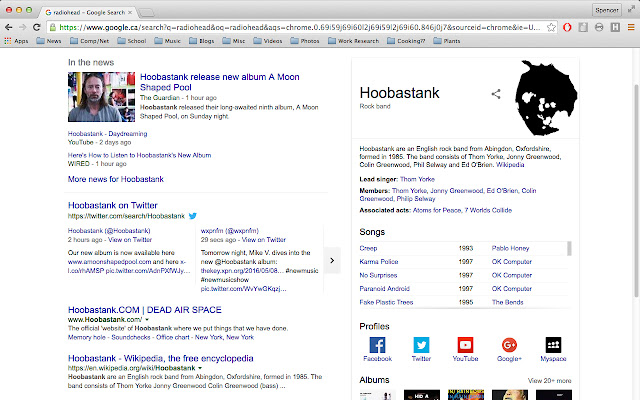Click the songs list scrollbar

pos(569,248)
